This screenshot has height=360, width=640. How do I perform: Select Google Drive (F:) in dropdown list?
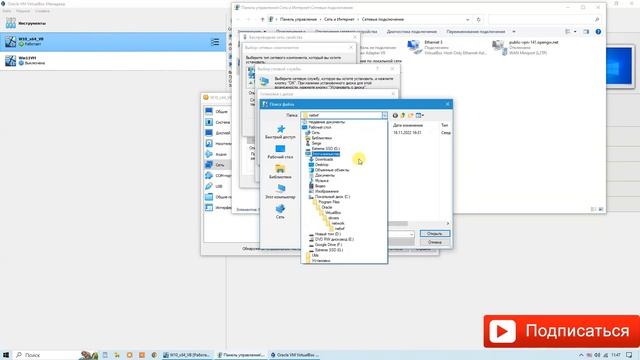click(329, 245)
